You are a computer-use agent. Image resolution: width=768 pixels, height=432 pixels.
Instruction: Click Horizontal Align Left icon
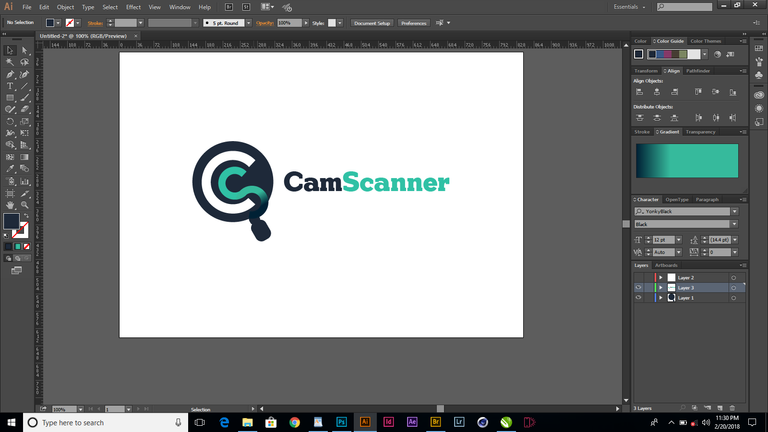(640, 92)
